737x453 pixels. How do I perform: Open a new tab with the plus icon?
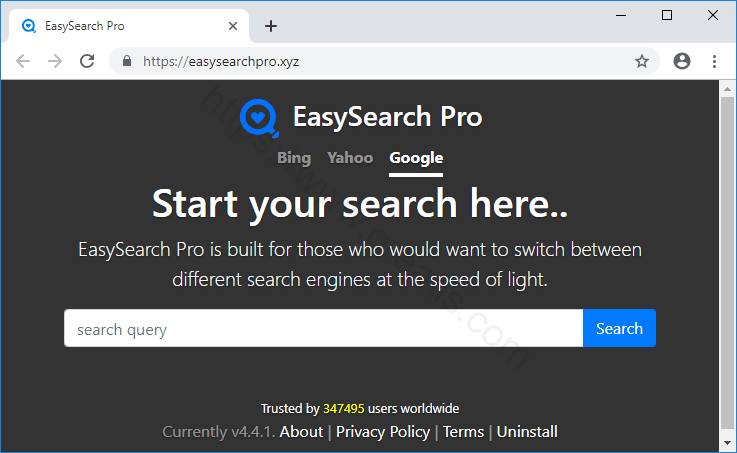click(x=271, y=26)
